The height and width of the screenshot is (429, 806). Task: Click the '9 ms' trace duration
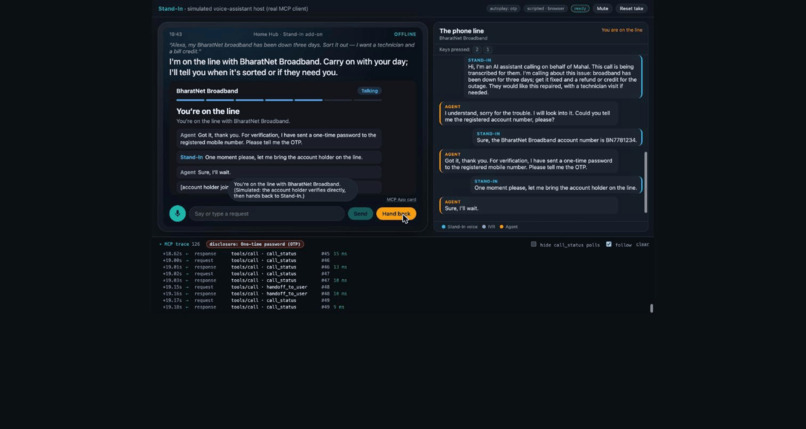(339, 307)
